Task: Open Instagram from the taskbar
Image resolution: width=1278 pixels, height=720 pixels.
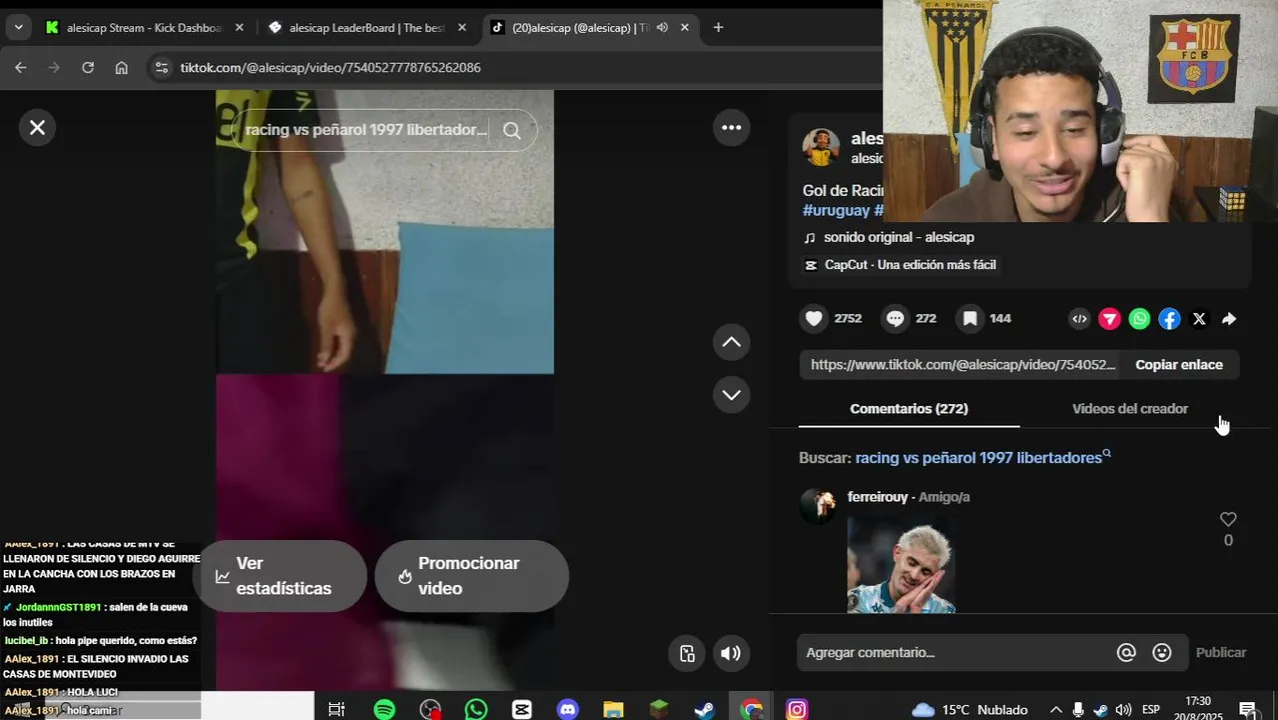Action: pyautogui.click(x=797, y=710)
